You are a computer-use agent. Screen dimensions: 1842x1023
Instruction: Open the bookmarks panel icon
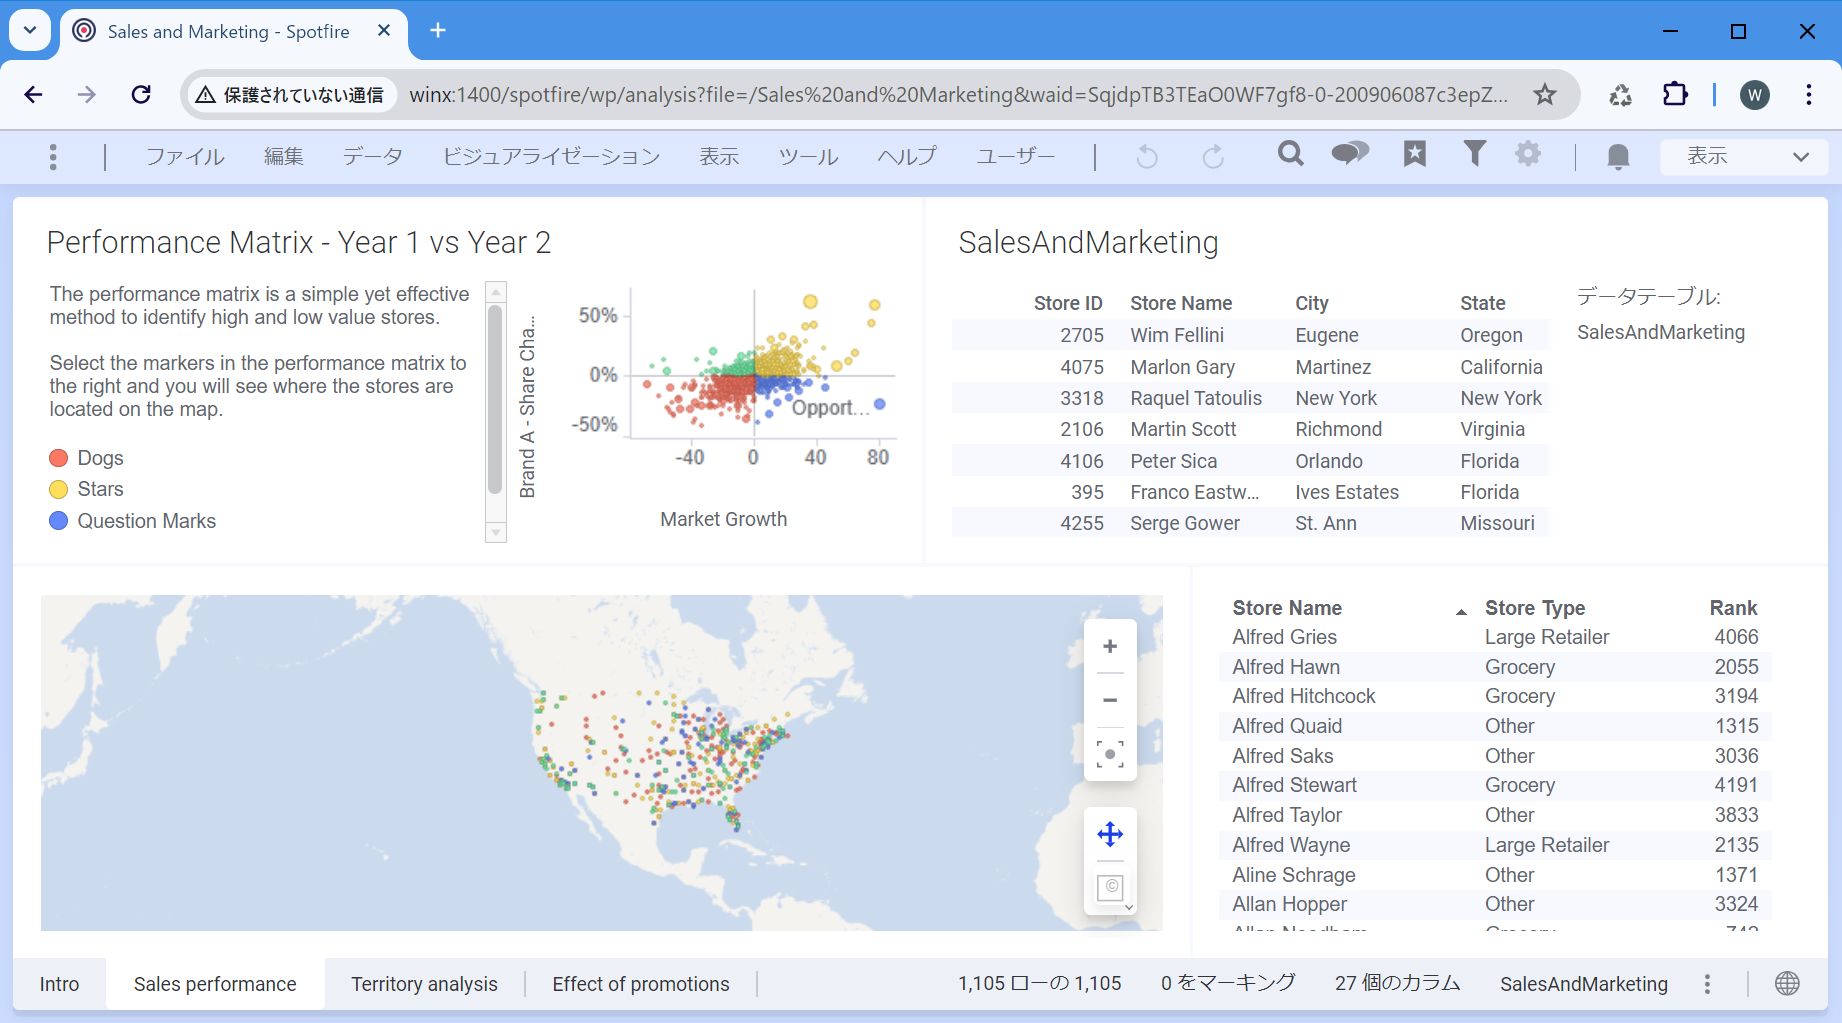click(x=1414, y=154)
